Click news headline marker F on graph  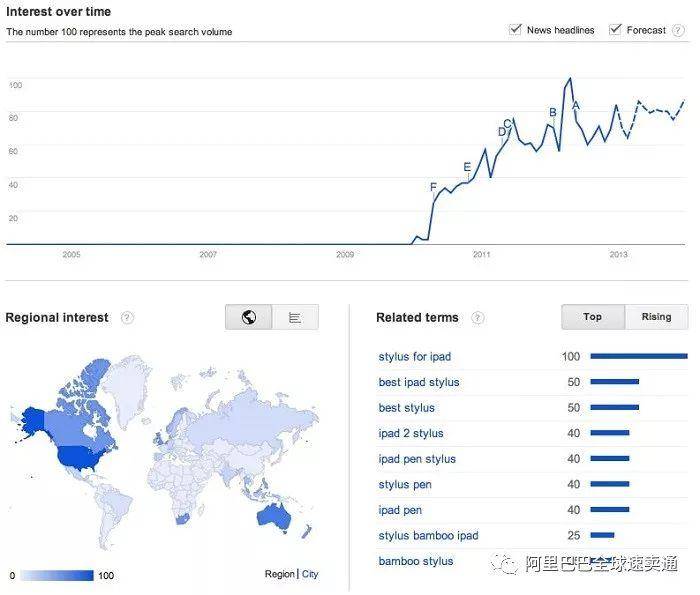(433, 187)
